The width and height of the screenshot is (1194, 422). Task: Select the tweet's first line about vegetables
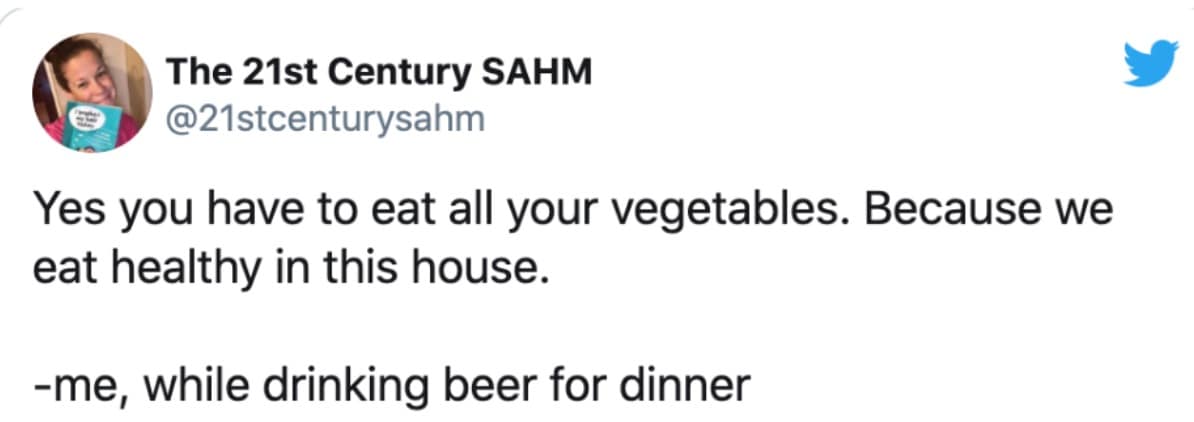click(x=573, y=215)
